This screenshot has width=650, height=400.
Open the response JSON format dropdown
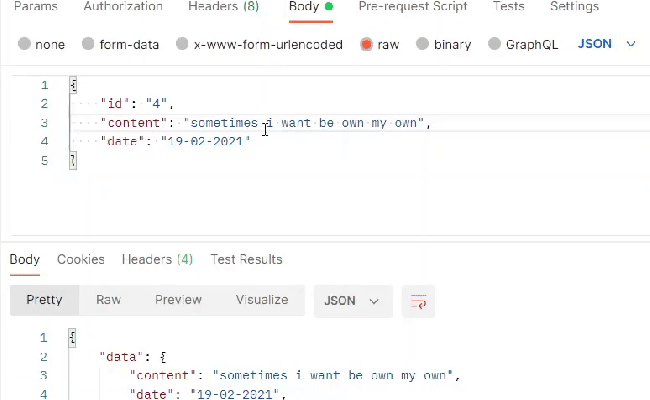click(x=353, y=301)
